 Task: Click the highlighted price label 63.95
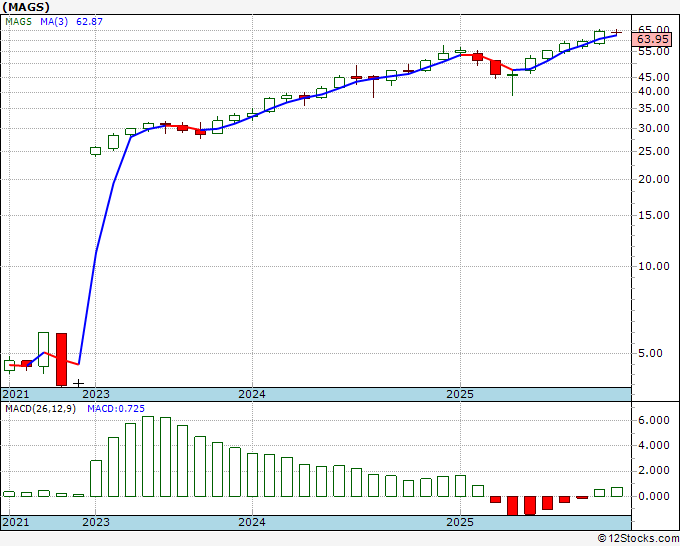tap(652, 40)
